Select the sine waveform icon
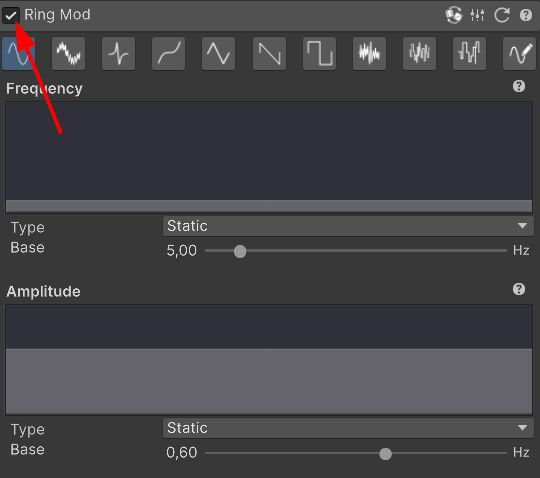 pyautogui.click(x=18, y=54)
